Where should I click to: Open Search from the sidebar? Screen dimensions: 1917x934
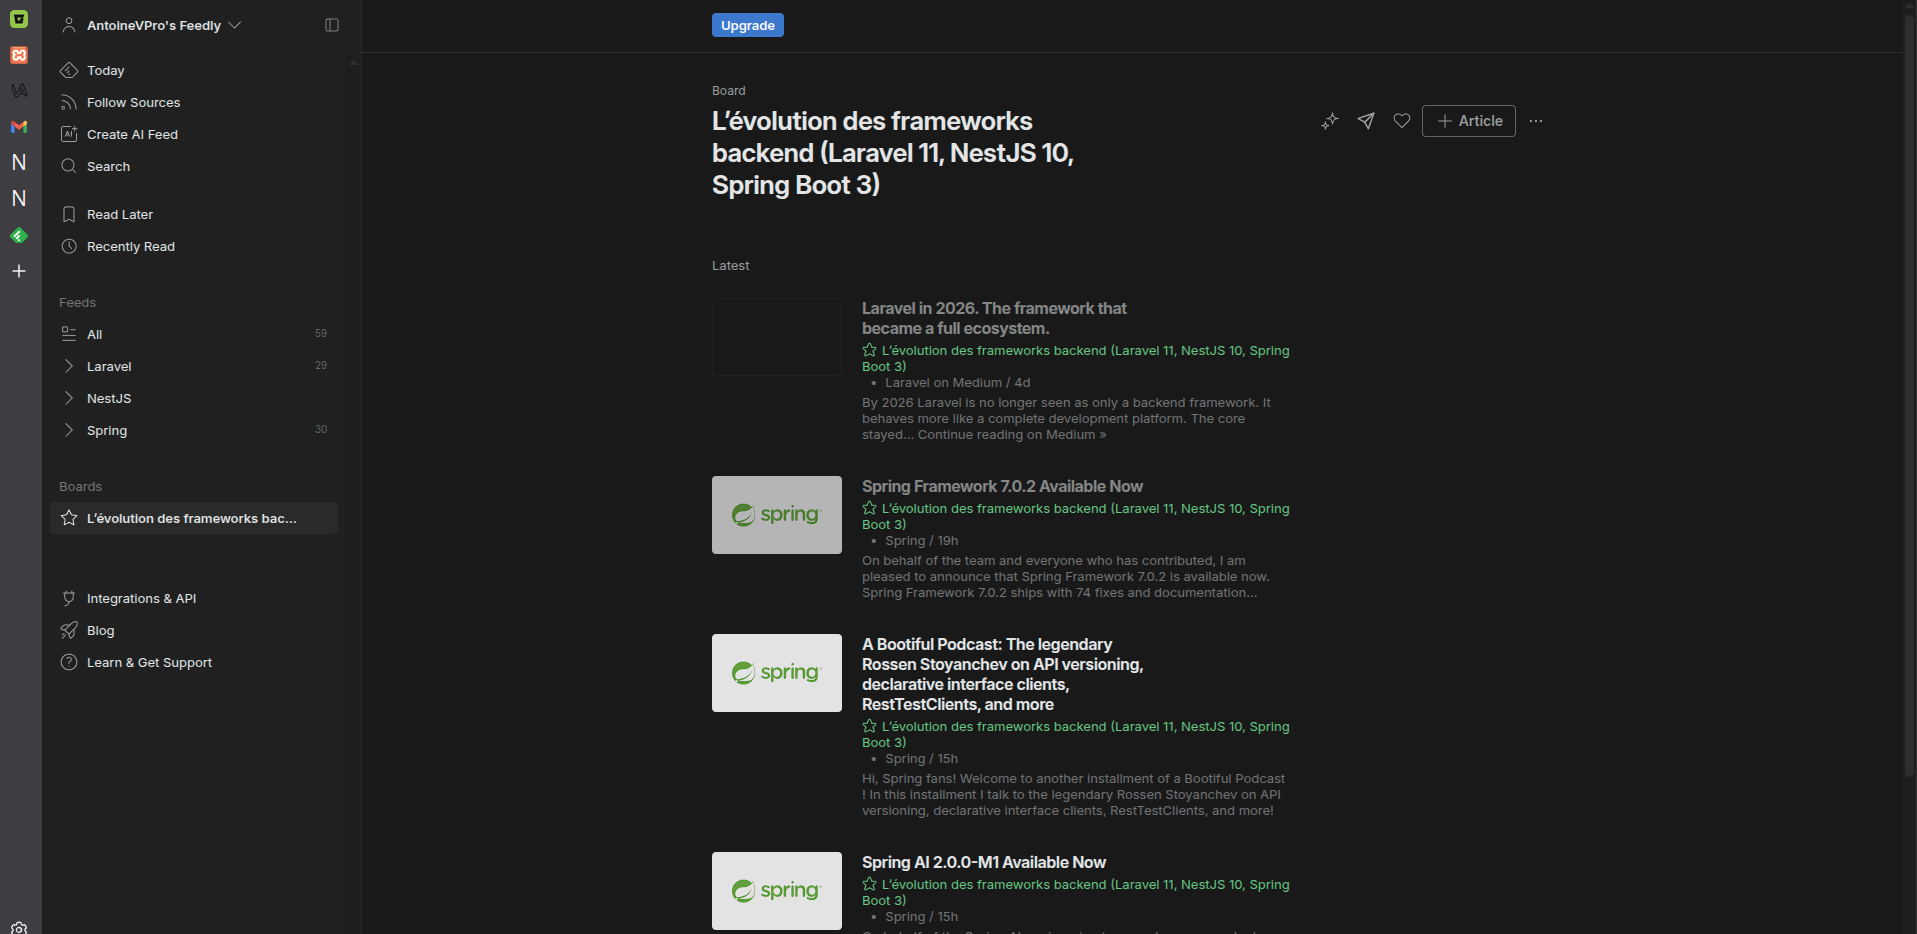106,166
